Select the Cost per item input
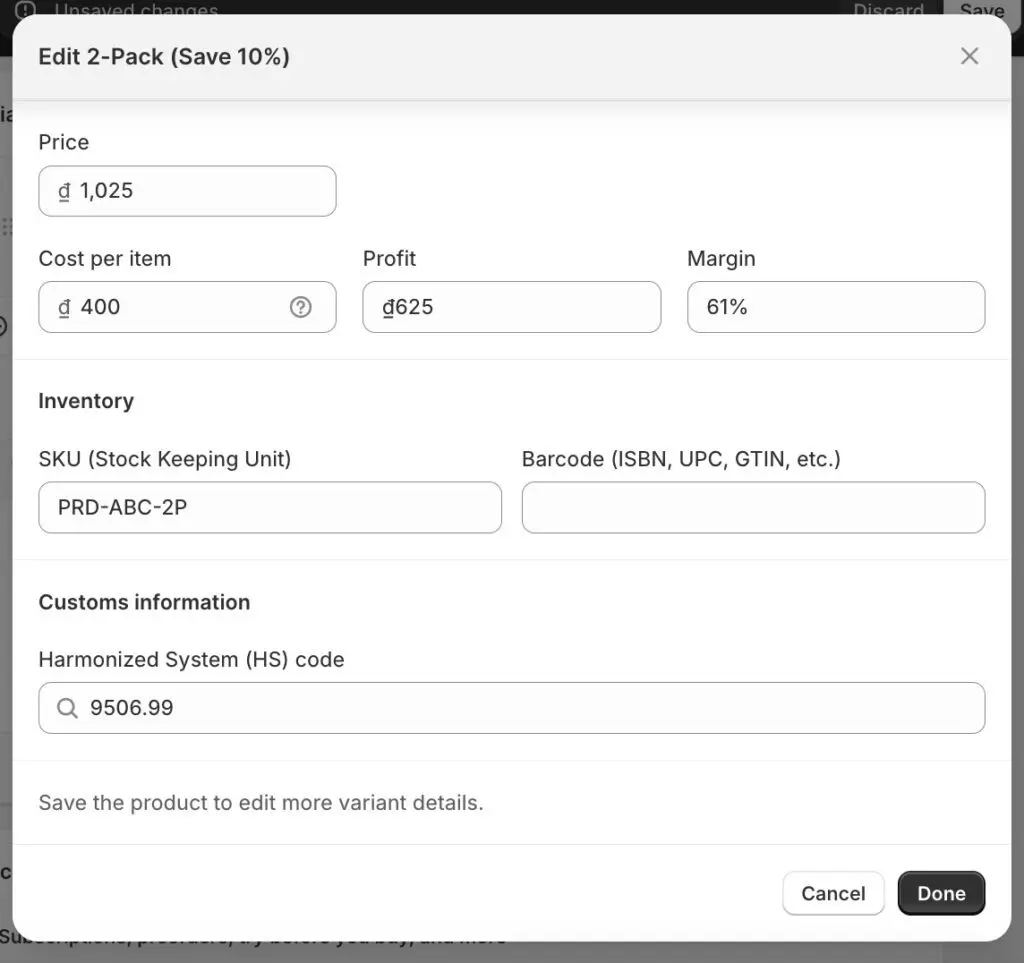The height and width of the screenshot is (963, 1024). point(180,307)
